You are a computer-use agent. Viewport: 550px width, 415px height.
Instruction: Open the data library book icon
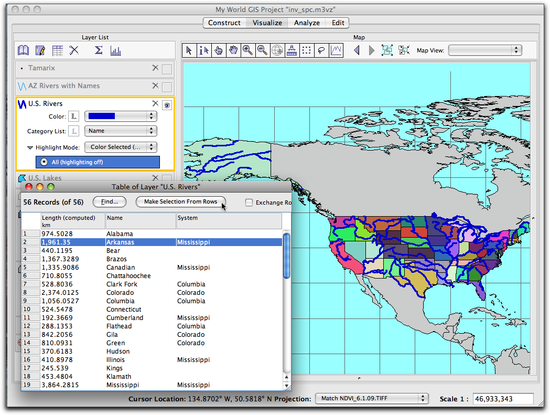coord(23,51)
